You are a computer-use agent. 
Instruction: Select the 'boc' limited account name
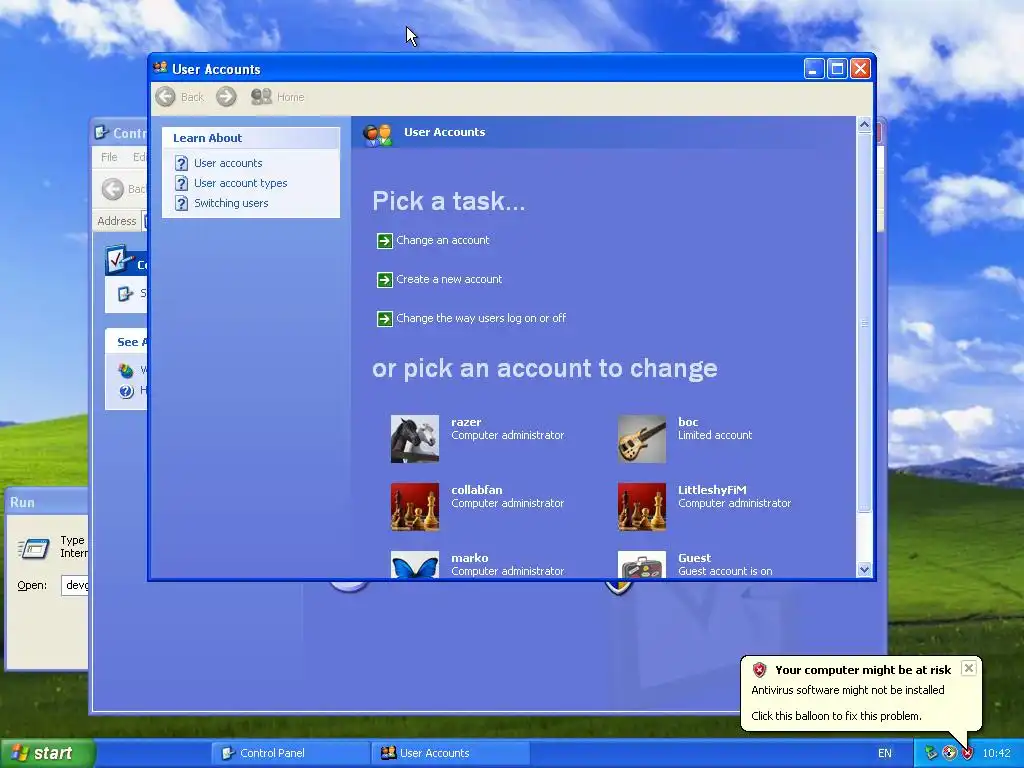(688, 422)
